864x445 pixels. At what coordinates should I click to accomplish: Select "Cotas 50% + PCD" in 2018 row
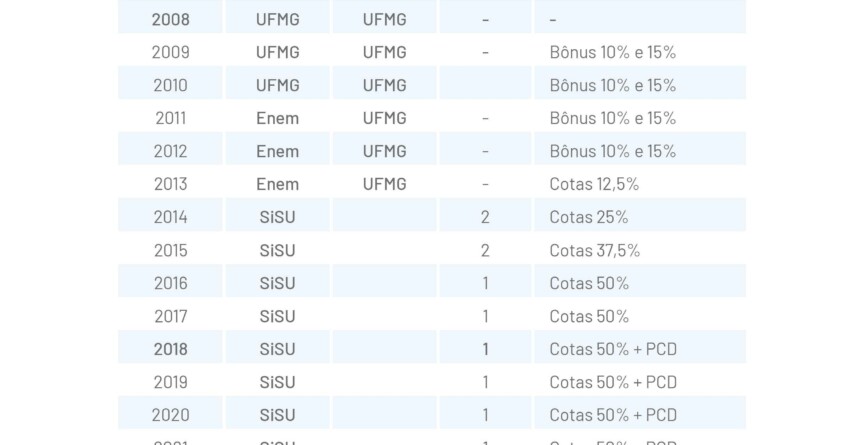[x=613, y=349]
